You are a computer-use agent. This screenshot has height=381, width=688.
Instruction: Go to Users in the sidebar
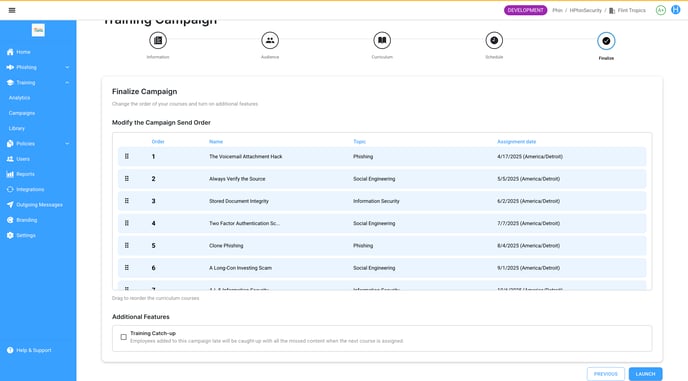tap(23, 159)
